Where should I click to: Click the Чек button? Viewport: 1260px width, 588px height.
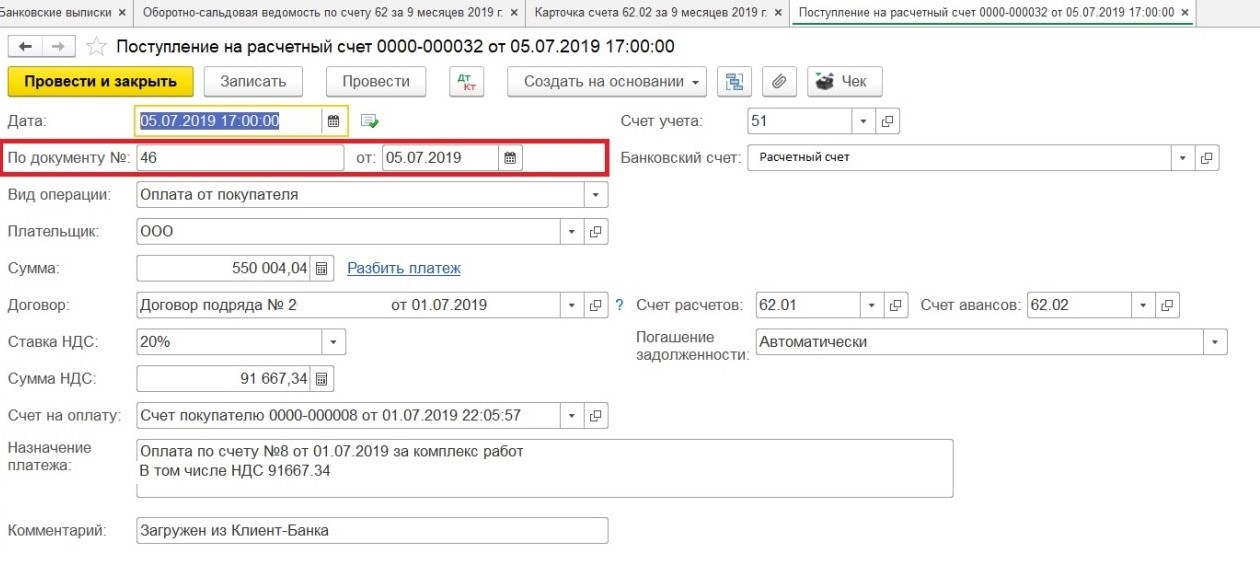click(x=844, y=82)
